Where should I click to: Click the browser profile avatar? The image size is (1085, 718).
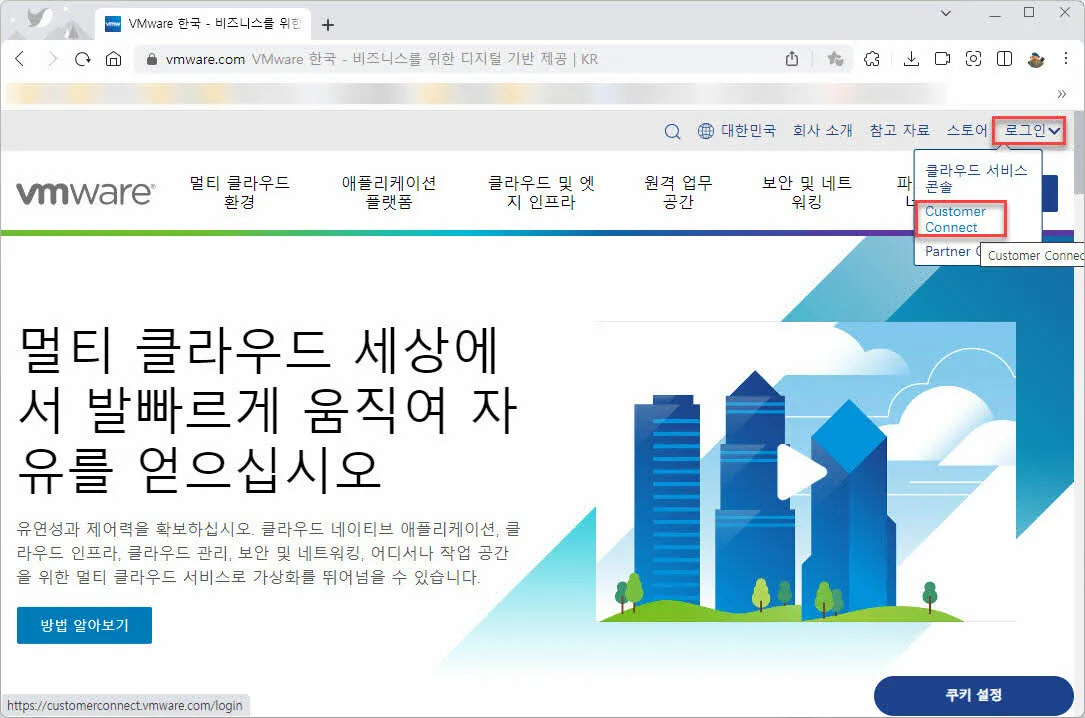[1034, 59]
